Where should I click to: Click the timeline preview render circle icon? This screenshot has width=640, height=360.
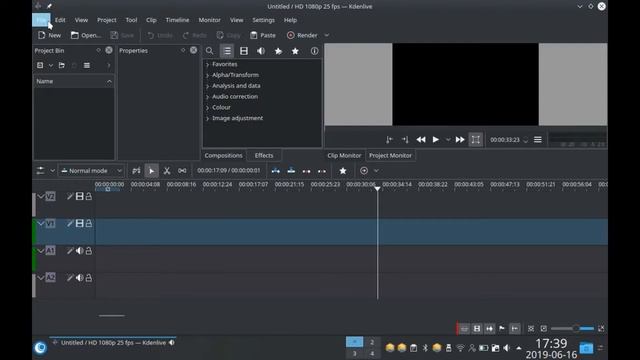pos(364,171)
